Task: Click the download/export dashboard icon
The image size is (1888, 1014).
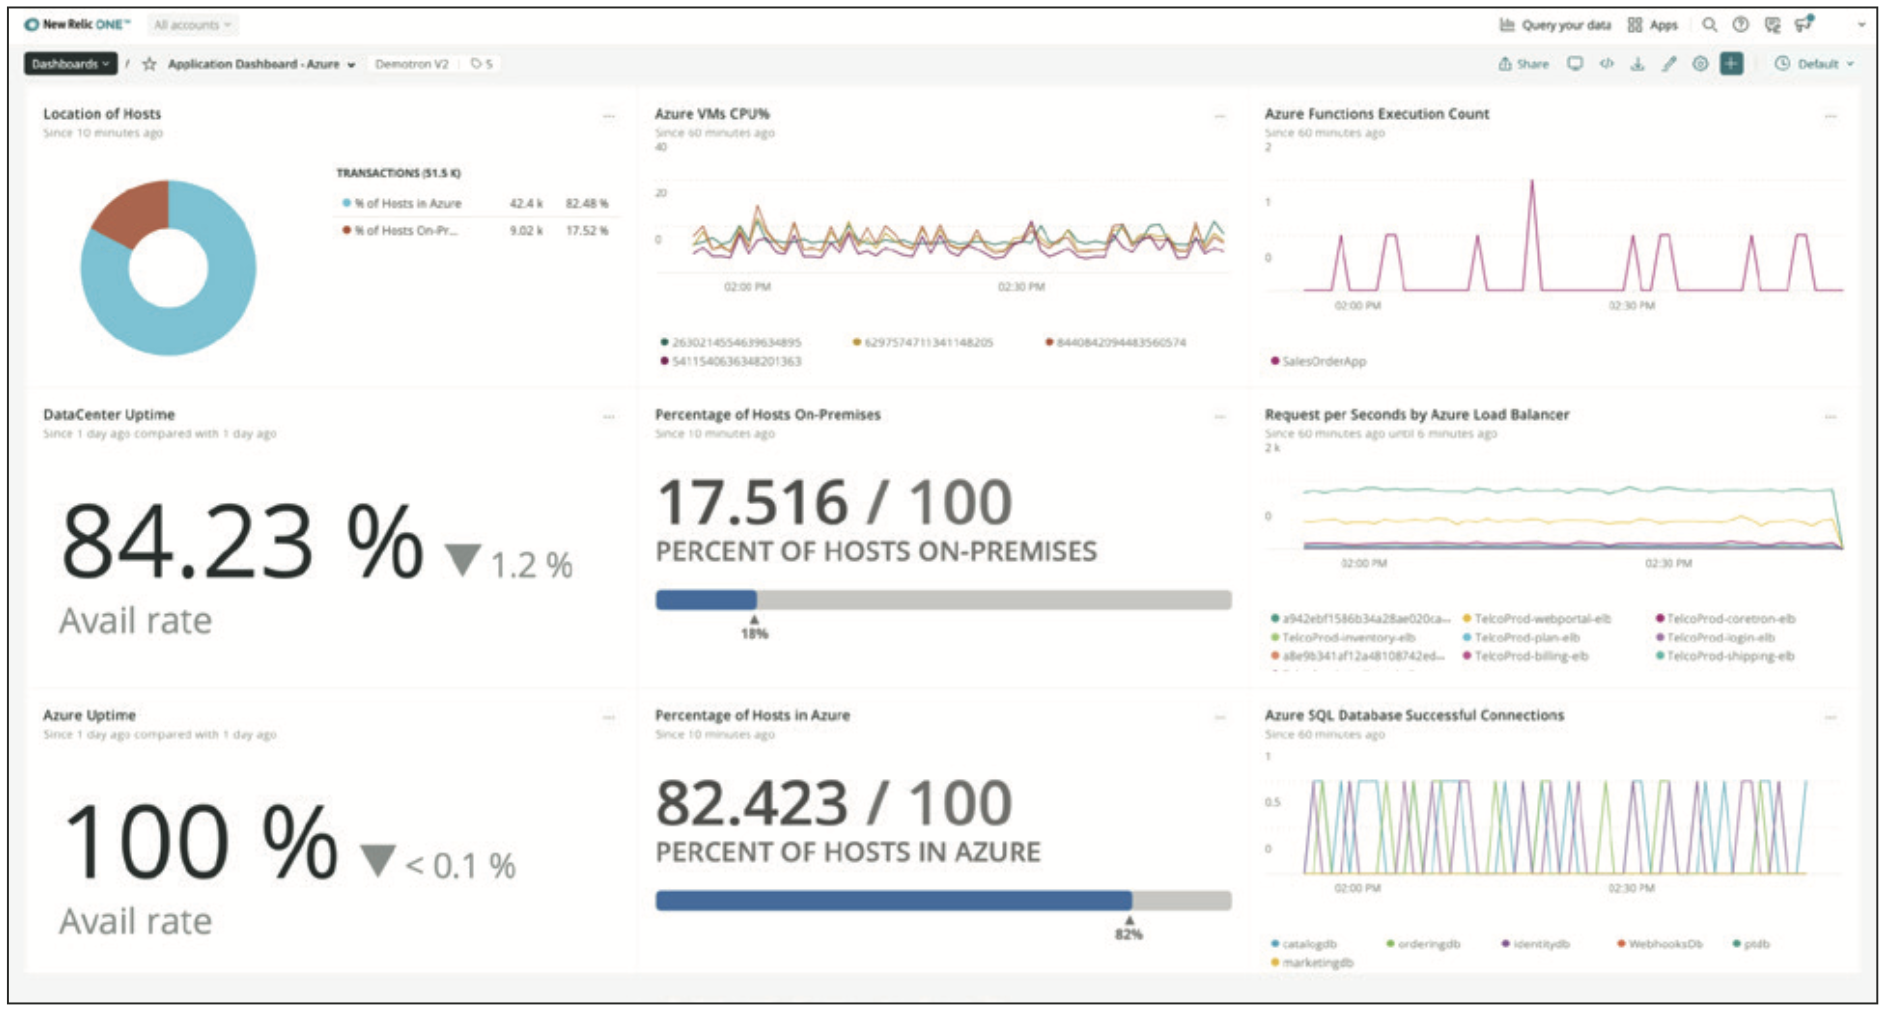Action: (1637, 64)
